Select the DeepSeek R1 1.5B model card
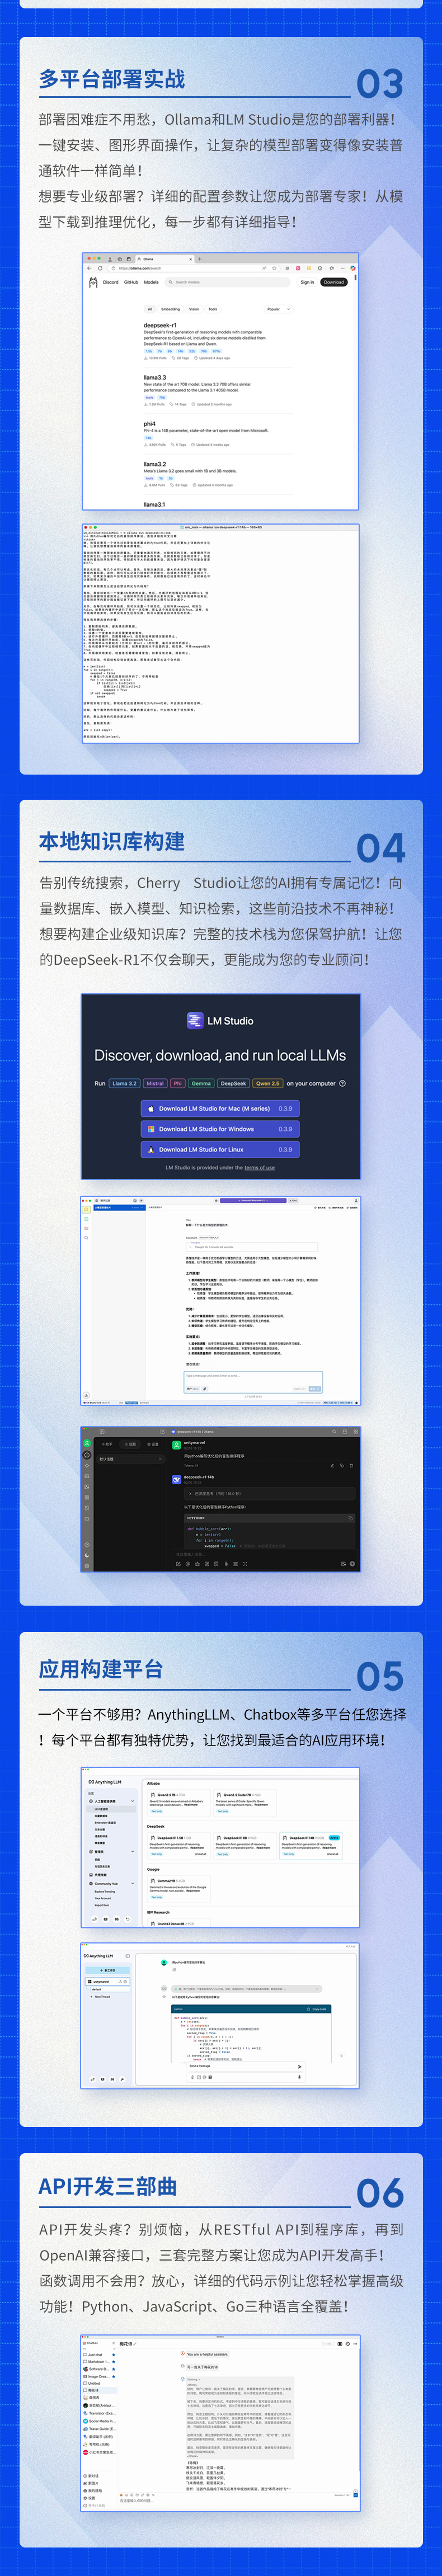 pos(178,1845)
